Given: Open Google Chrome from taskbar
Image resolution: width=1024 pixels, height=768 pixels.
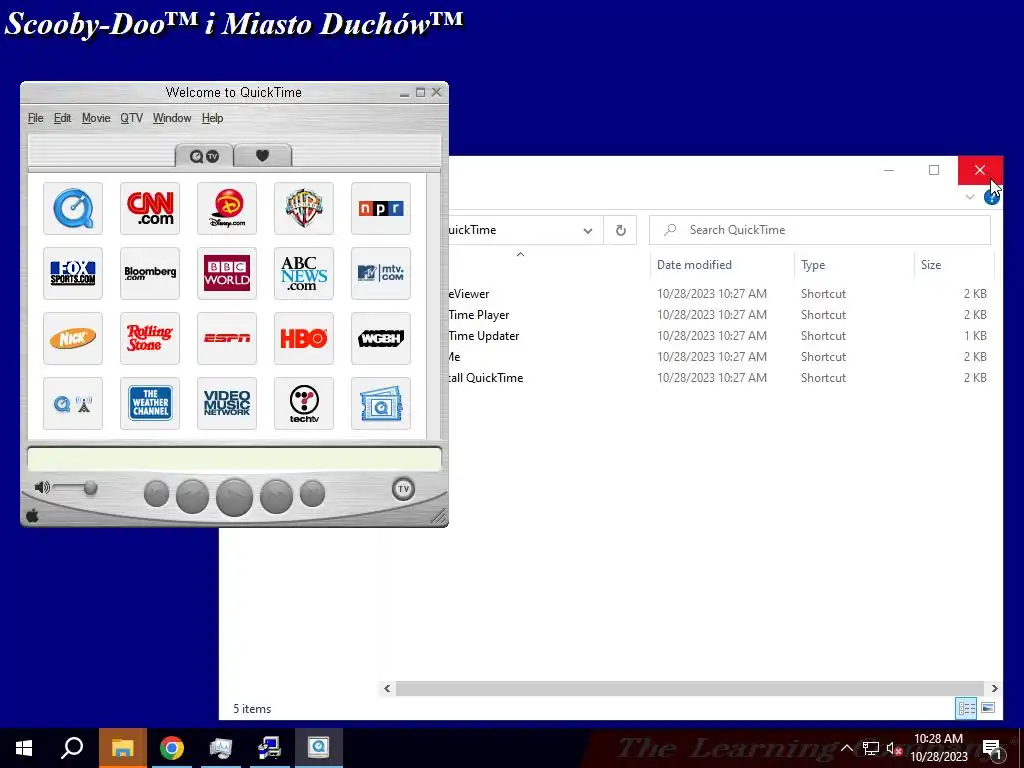Looking at the screenshot, I should tap(172, 748).
